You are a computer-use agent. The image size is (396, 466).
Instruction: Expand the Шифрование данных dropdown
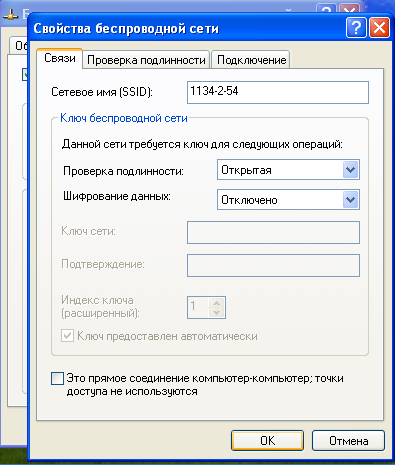point(350,200)
